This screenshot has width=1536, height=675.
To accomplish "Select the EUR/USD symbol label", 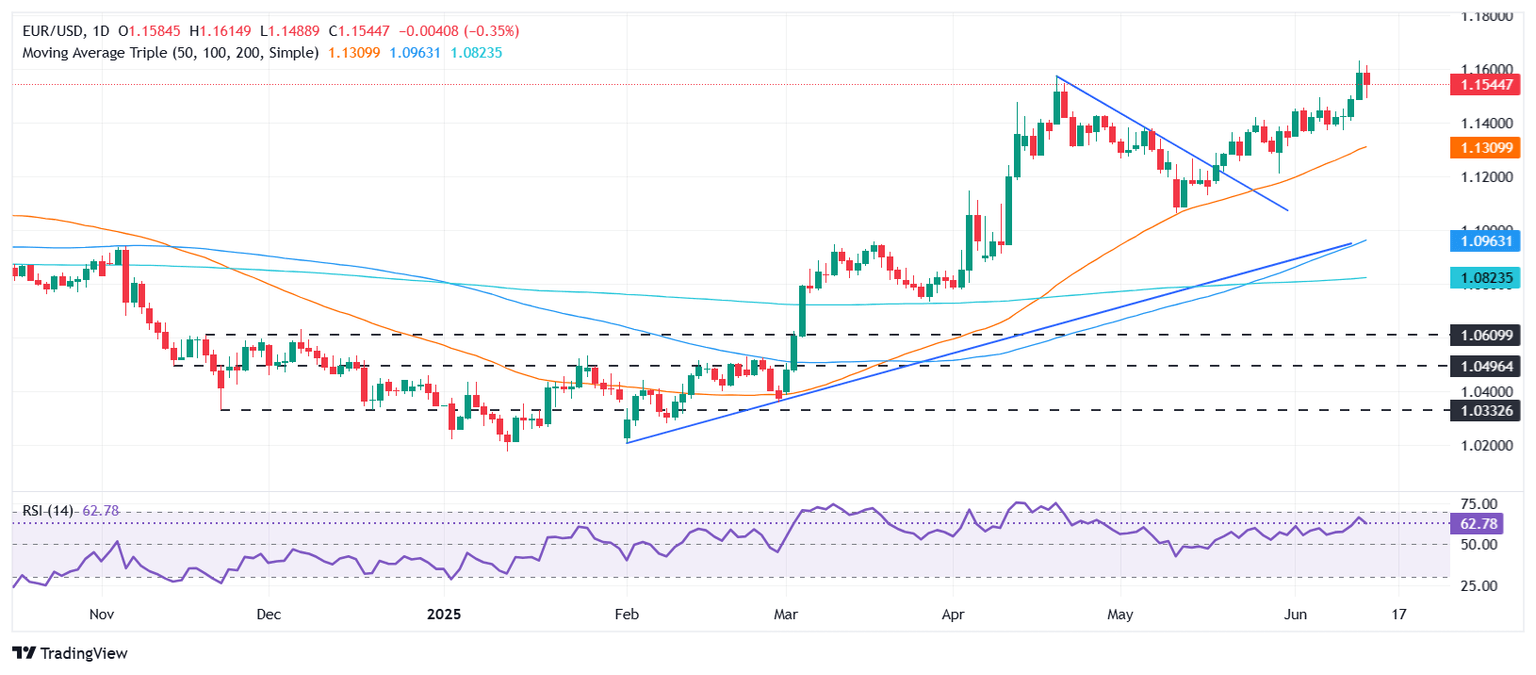I will (x=48, y=32).
